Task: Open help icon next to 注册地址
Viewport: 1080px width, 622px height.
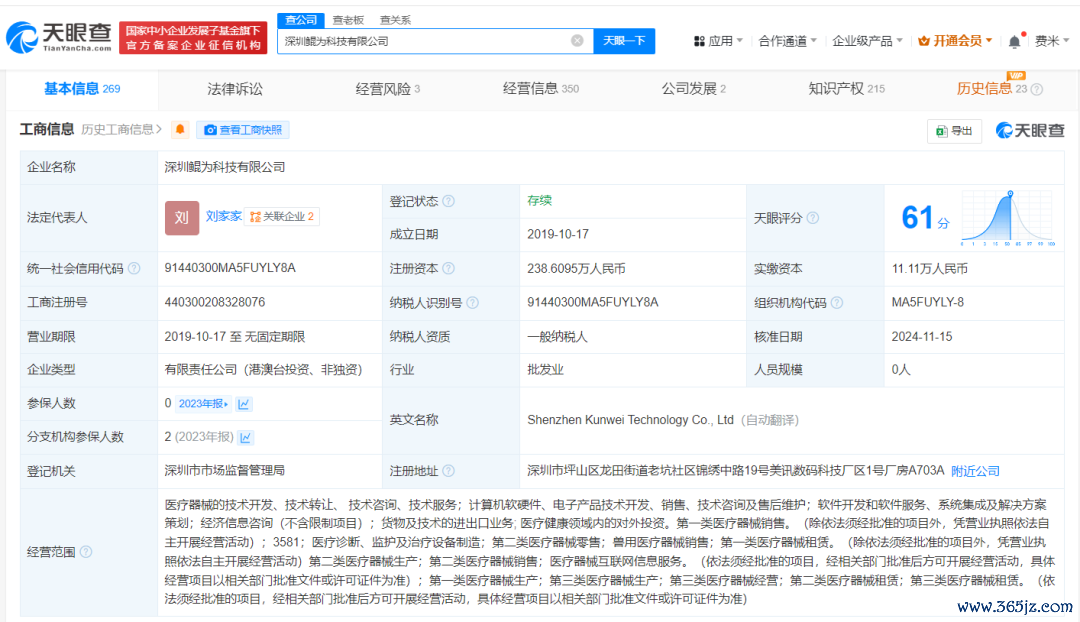Action: tap(448, 470)
